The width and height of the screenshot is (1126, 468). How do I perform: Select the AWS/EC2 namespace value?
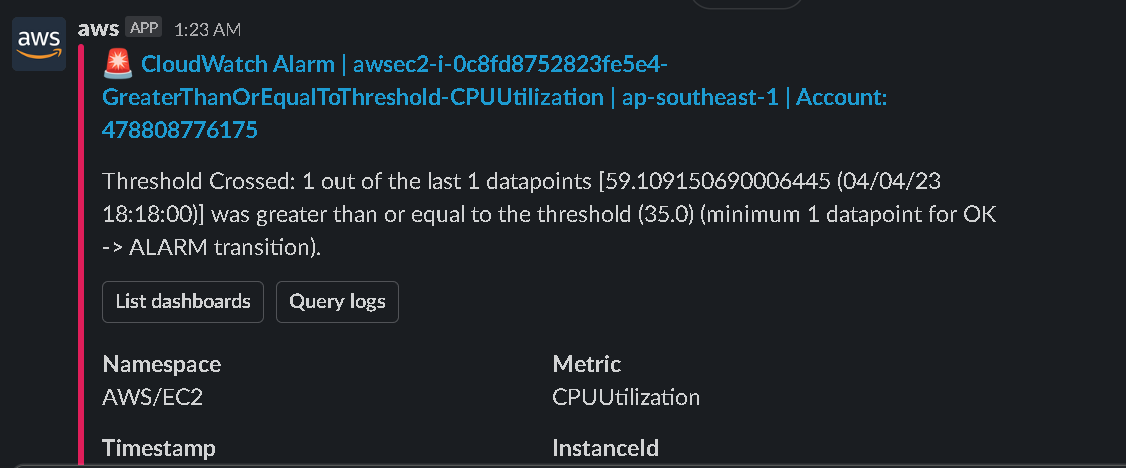point(146,397)
